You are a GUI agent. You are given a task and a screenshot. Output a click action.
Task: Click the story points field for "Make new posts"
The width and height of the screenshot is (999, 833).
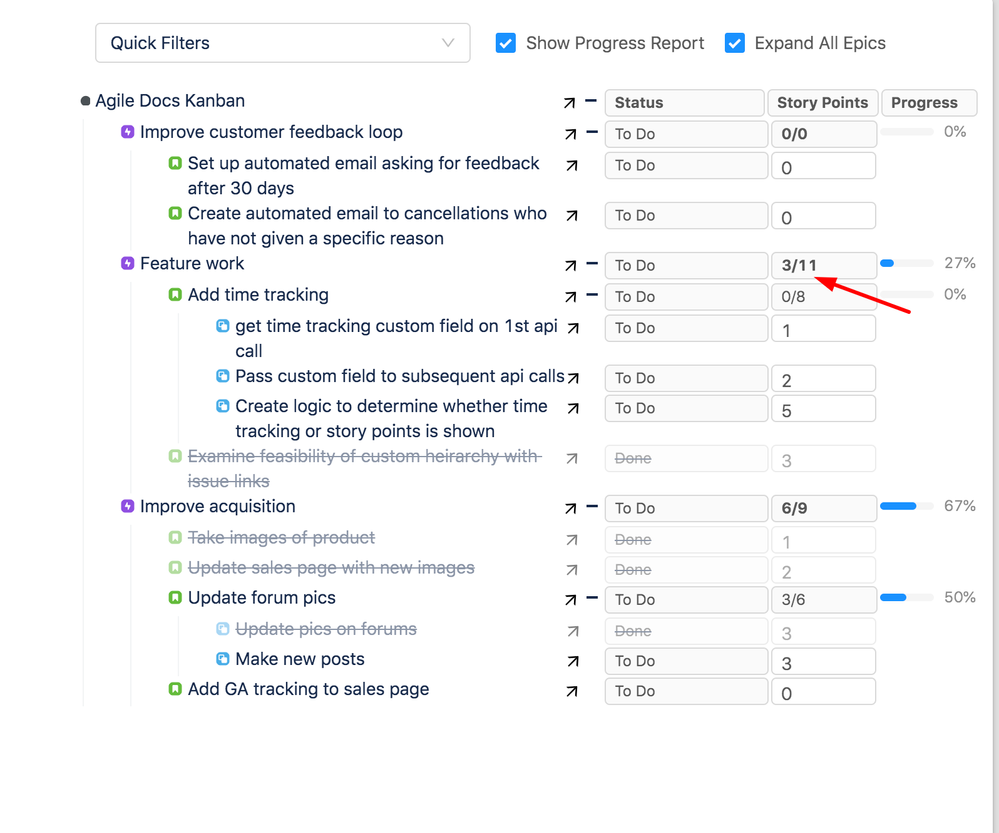pyautogui.click(x=823, y=660)
